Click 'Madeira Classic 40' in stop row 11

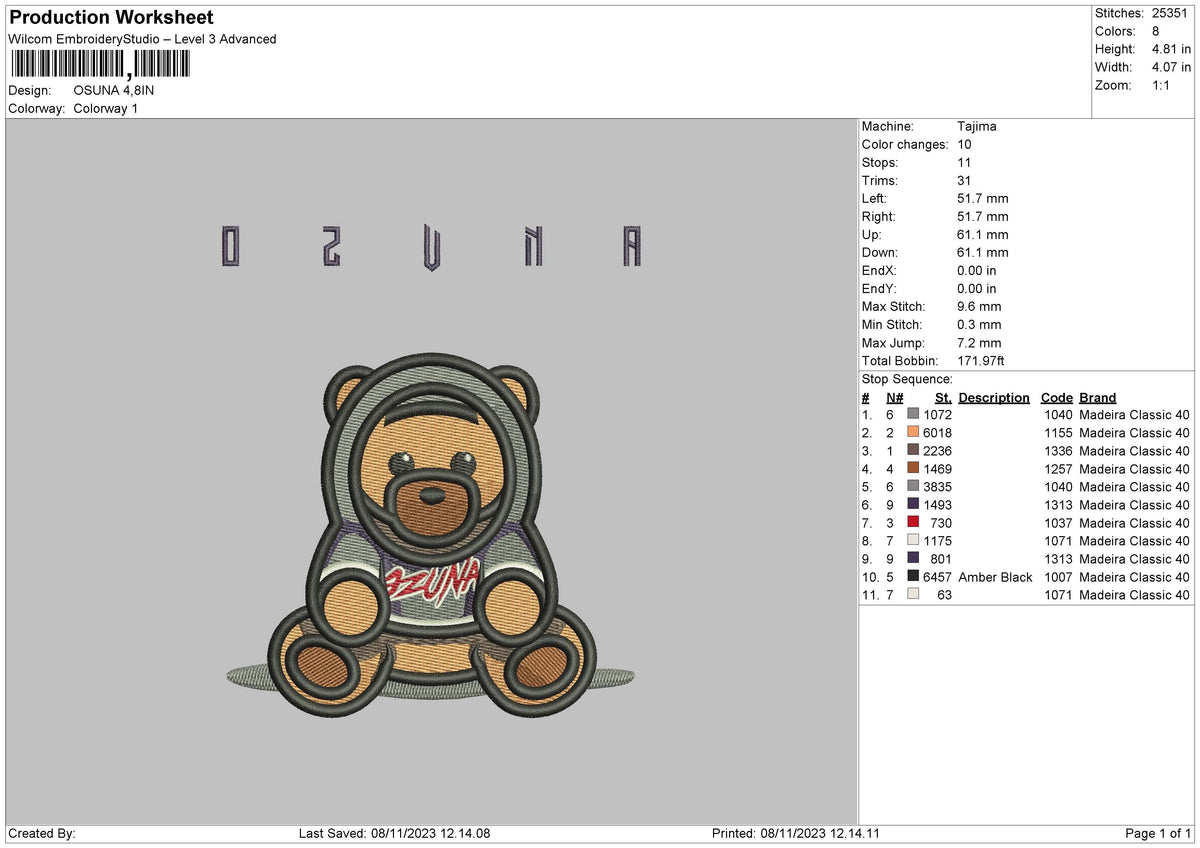(x=1135, y=595)
